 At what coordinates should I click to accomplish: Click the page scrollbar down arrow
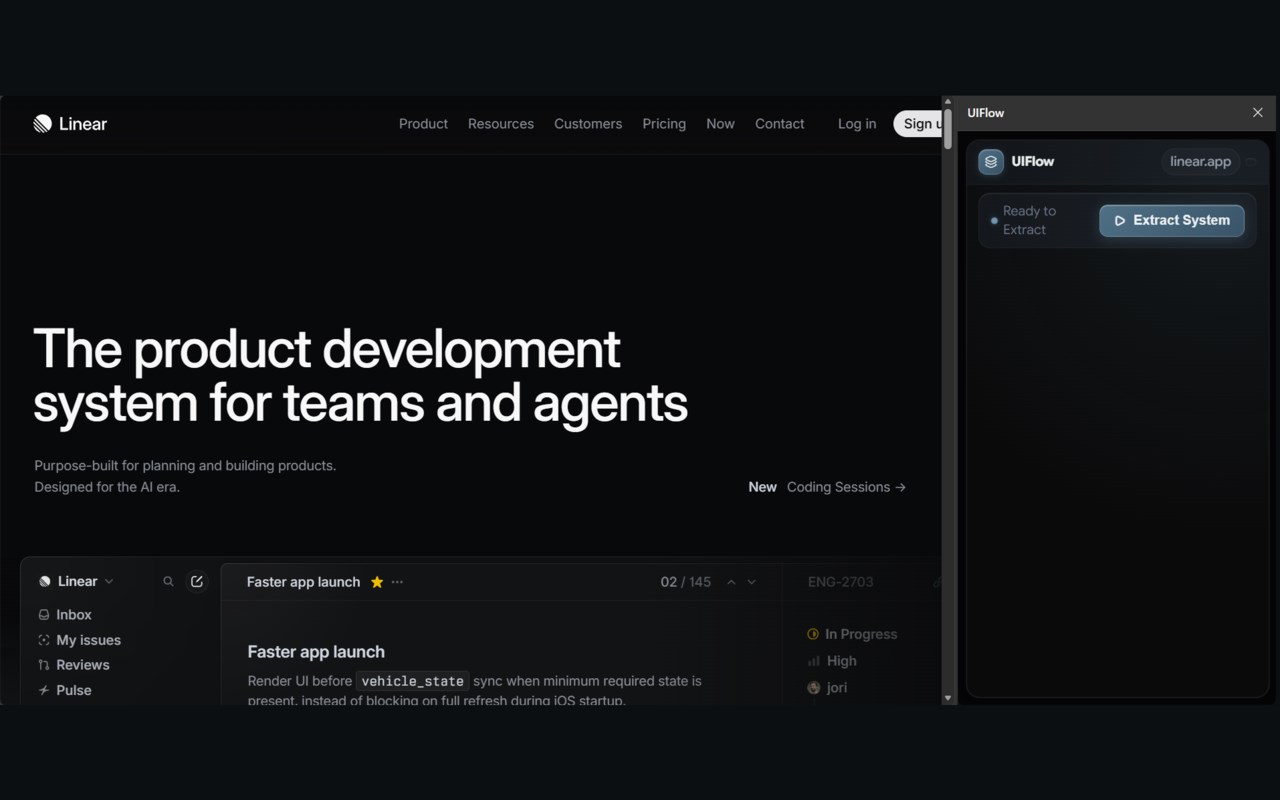[x=948, y=698]
